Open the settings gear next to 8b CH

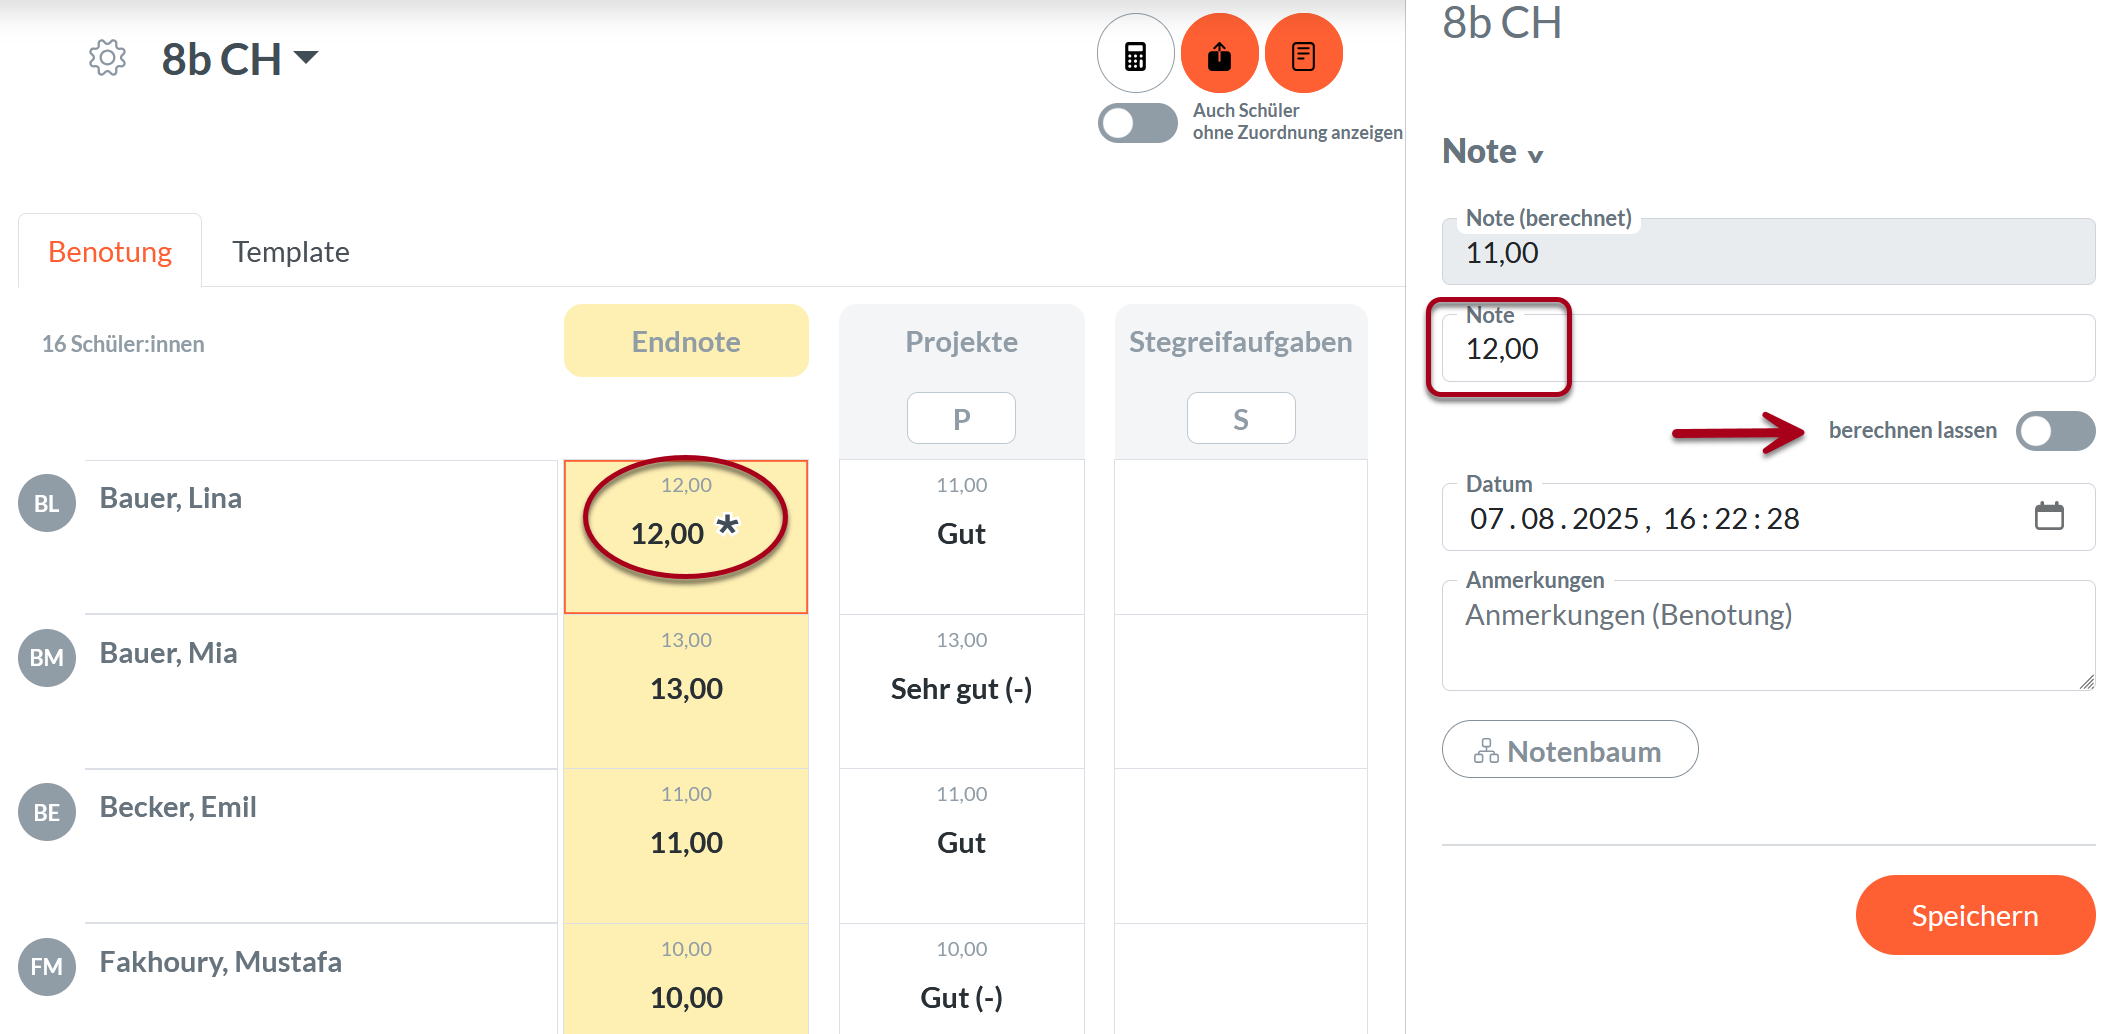[106, 58]
